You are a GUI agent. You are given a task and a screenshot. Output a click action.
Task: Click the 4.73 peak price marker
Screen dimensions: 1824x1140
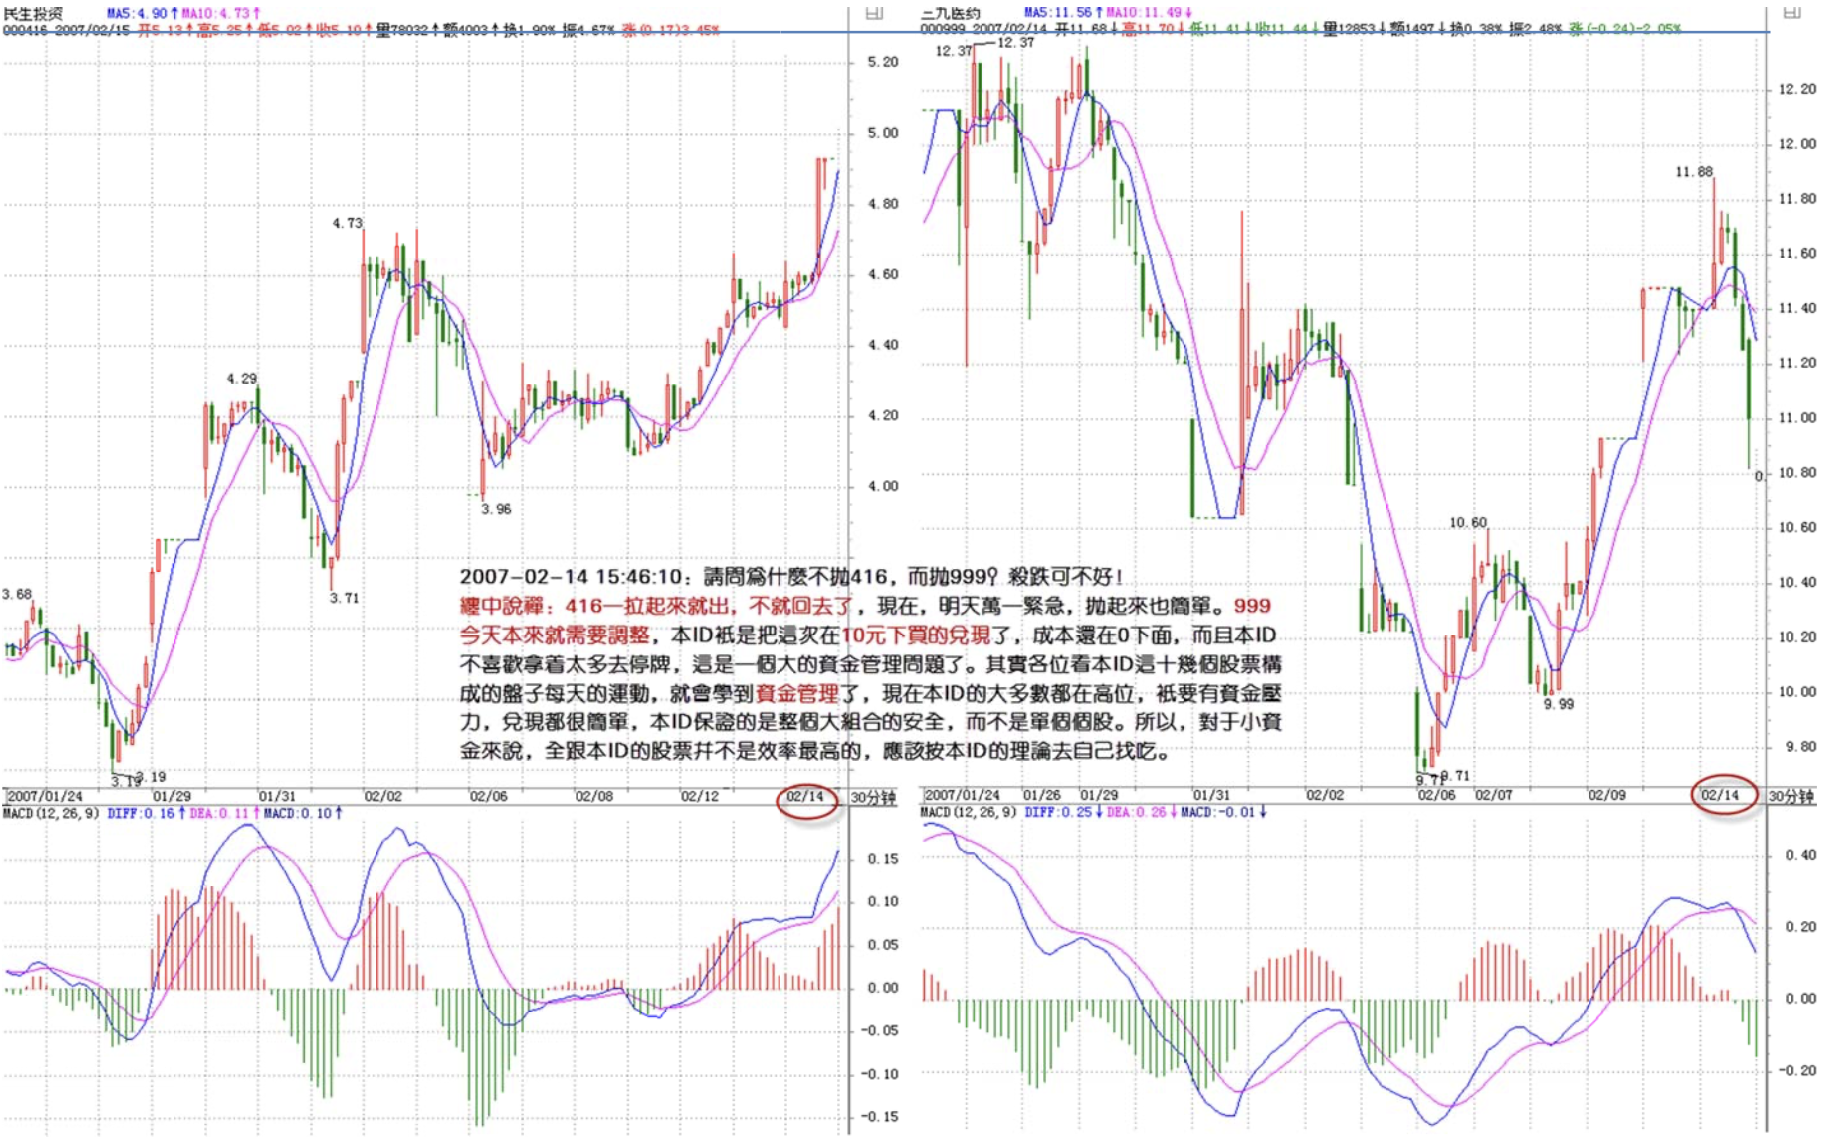(x=347, y=223)
